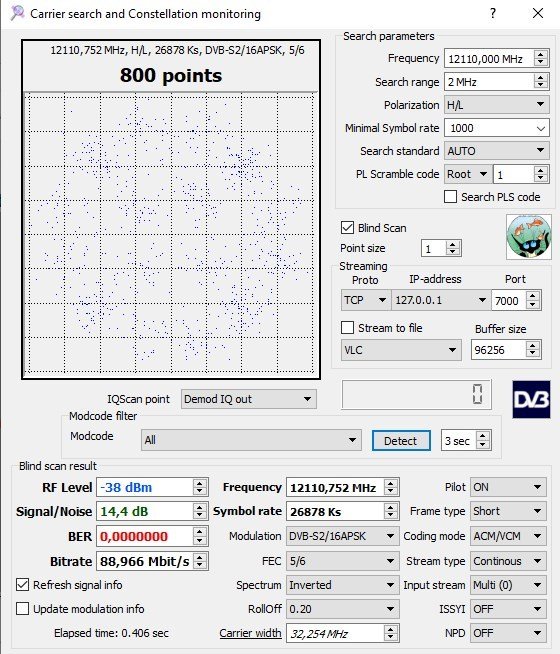The image size is (560, 654).
Task: Open the ISSYI OFF dropdown
Action: pos(508,609)
